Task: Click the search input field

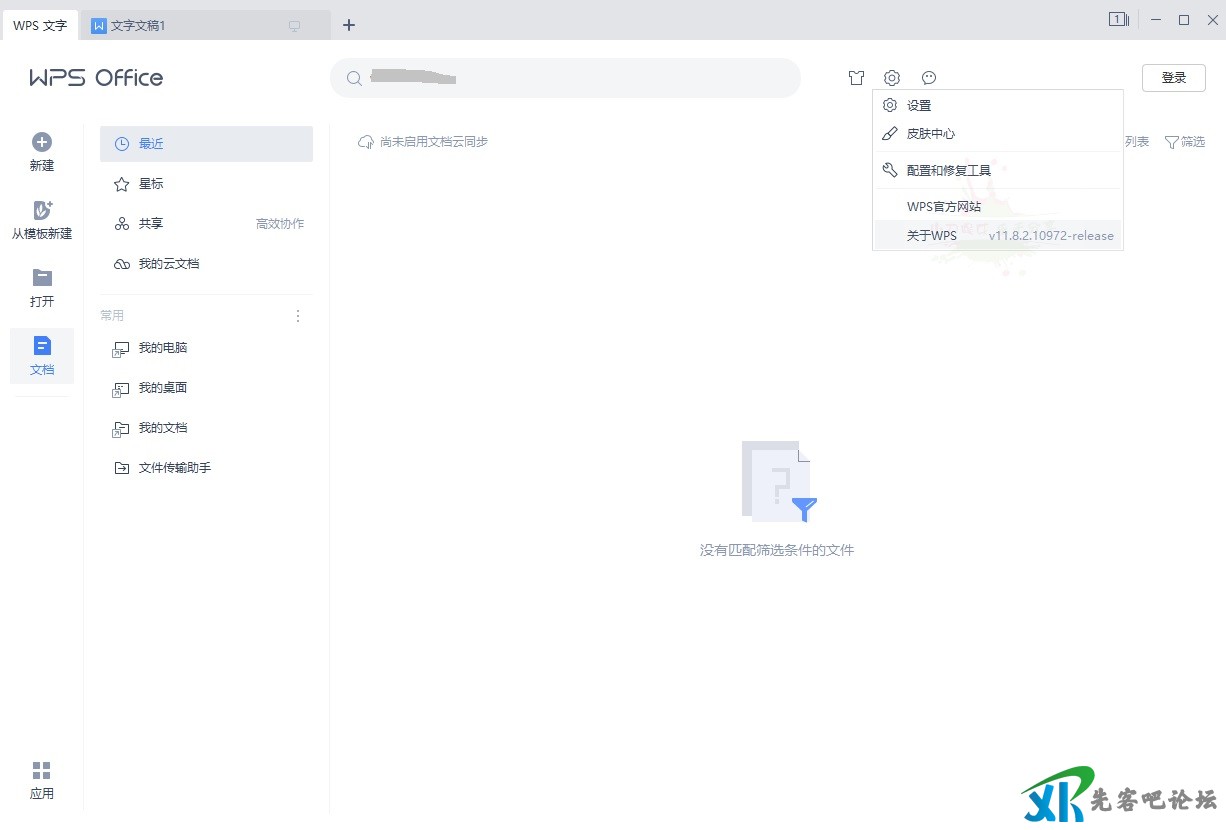Action: (565, 78)
